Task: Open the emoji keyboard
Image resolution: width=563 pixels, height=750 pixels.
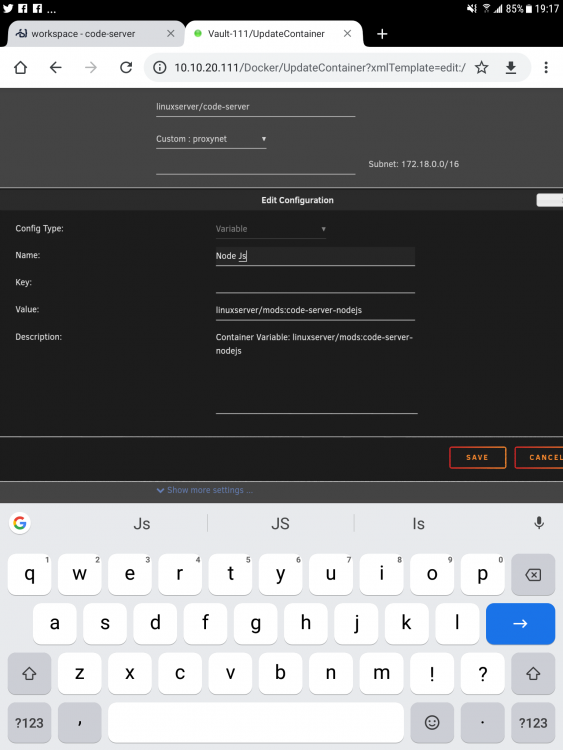Action: pyautogui.click(x=432, y=723)
